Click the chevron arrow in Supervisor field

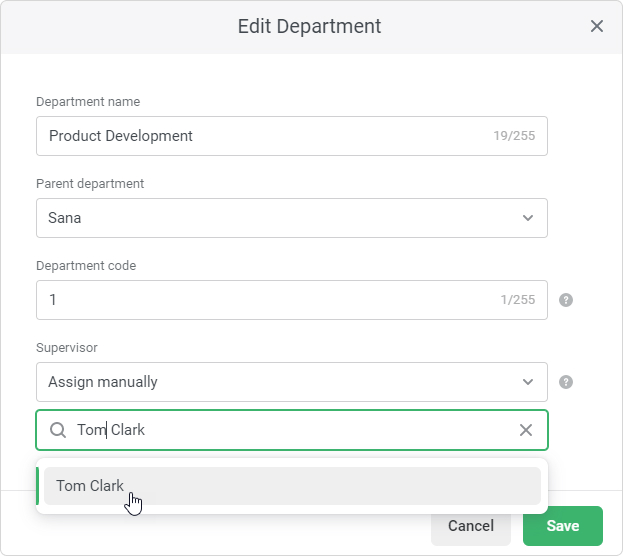click(528, 382)
